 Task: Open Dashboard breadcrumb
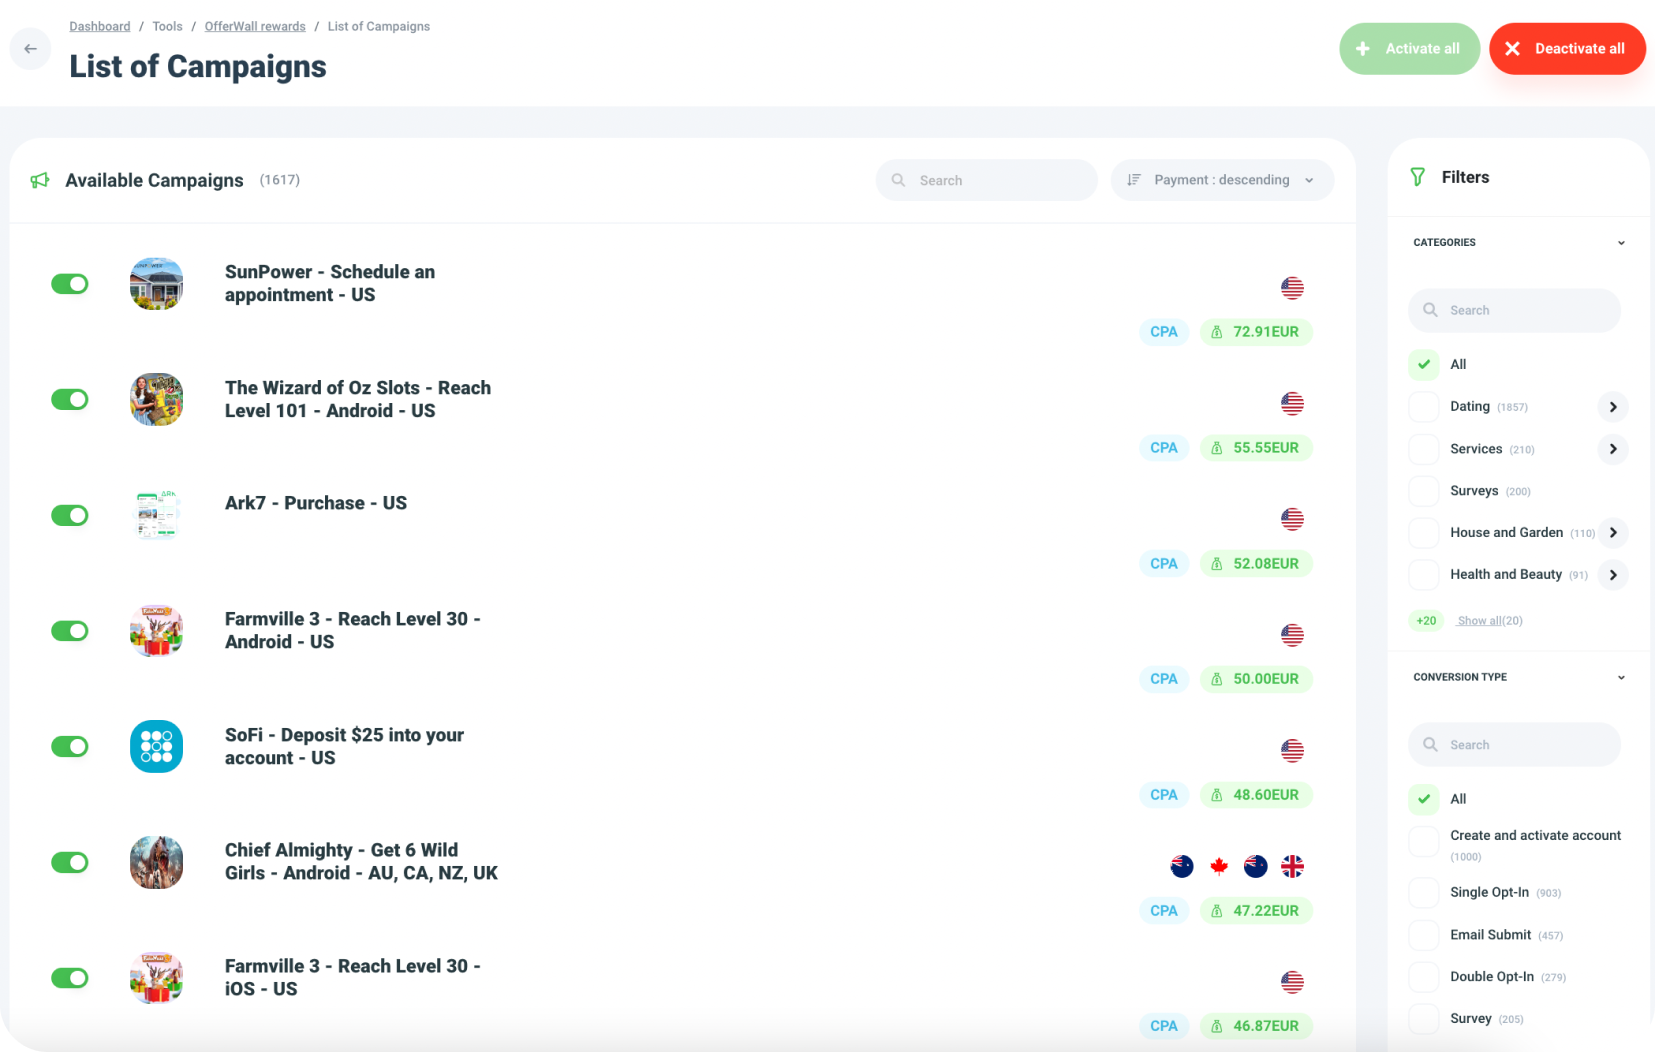[x=100, y=26]
